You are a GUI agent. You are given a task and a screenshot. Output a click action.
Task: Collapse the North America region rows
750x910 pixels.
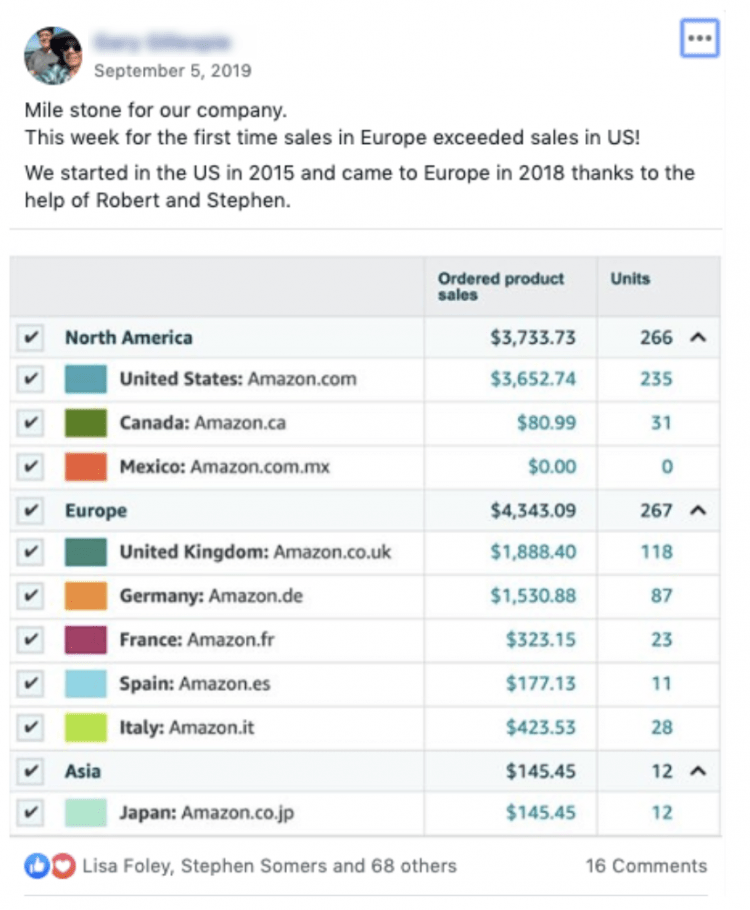click(698, 338)
